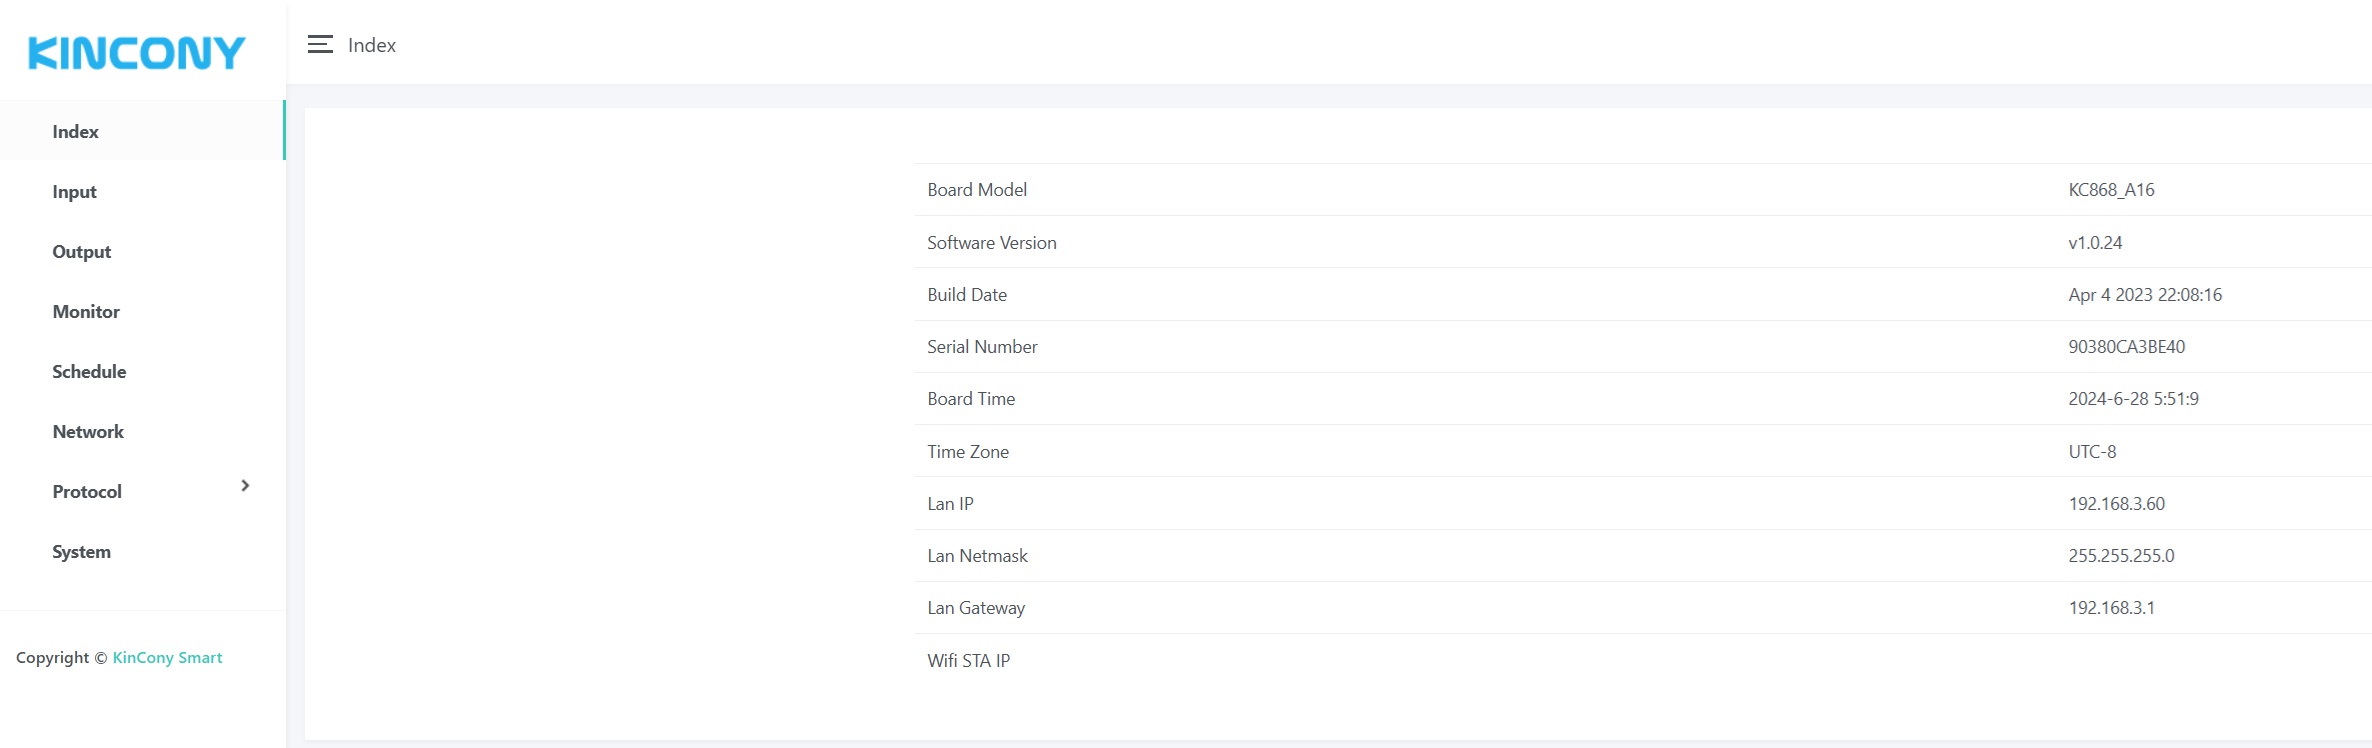Image resolution: width=2372 pixels, height=748 pixels.
Task: Select Network in the sidebar
Action: (x=88, y=432)
